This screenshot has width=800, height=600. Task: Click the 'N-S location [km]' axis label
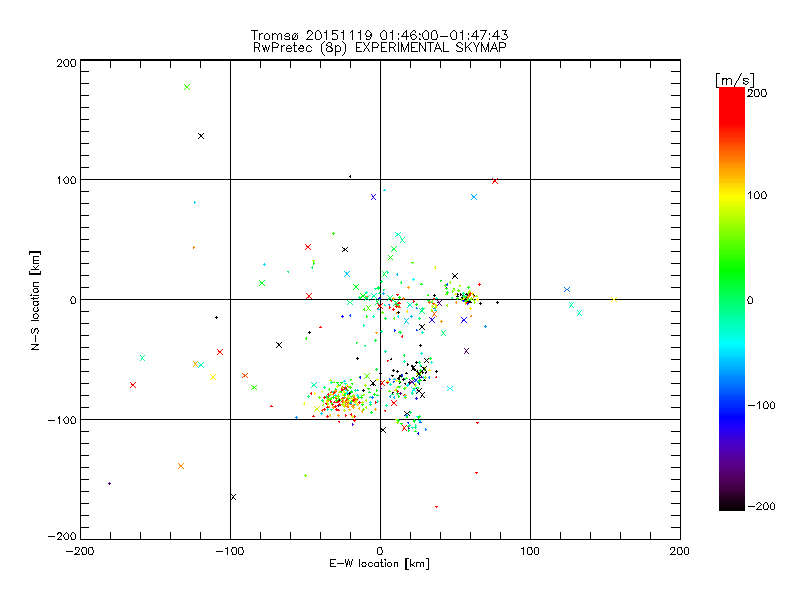[x=35, y=301]
